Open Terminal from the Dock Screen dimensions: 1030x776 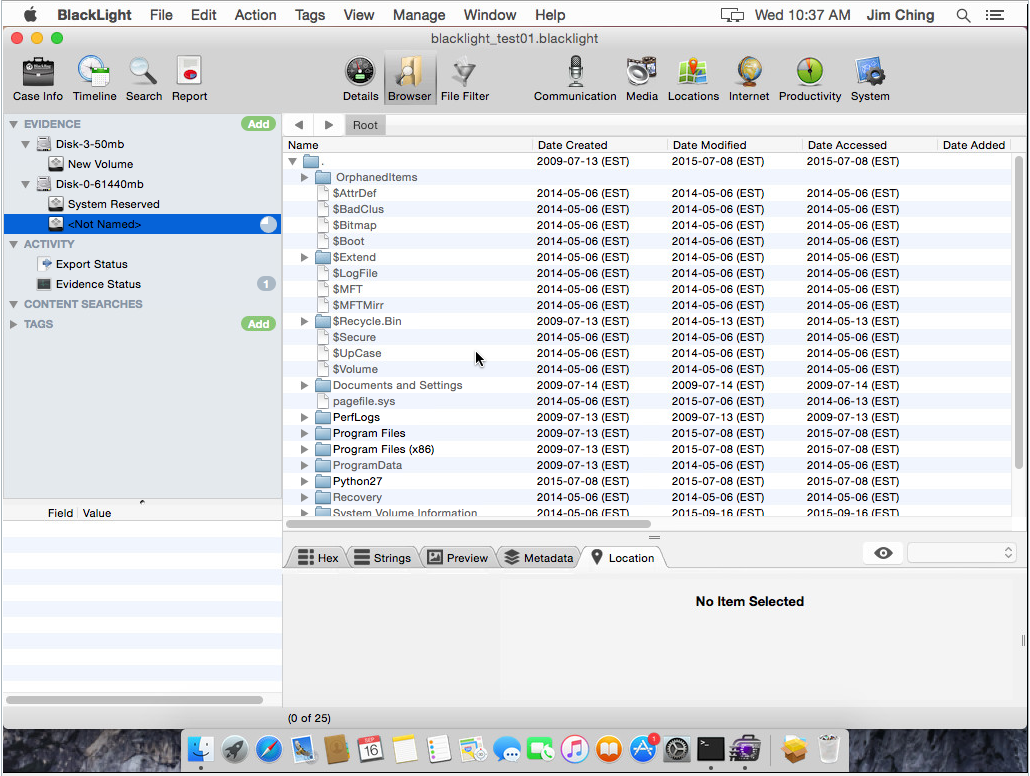coord(710,749)
